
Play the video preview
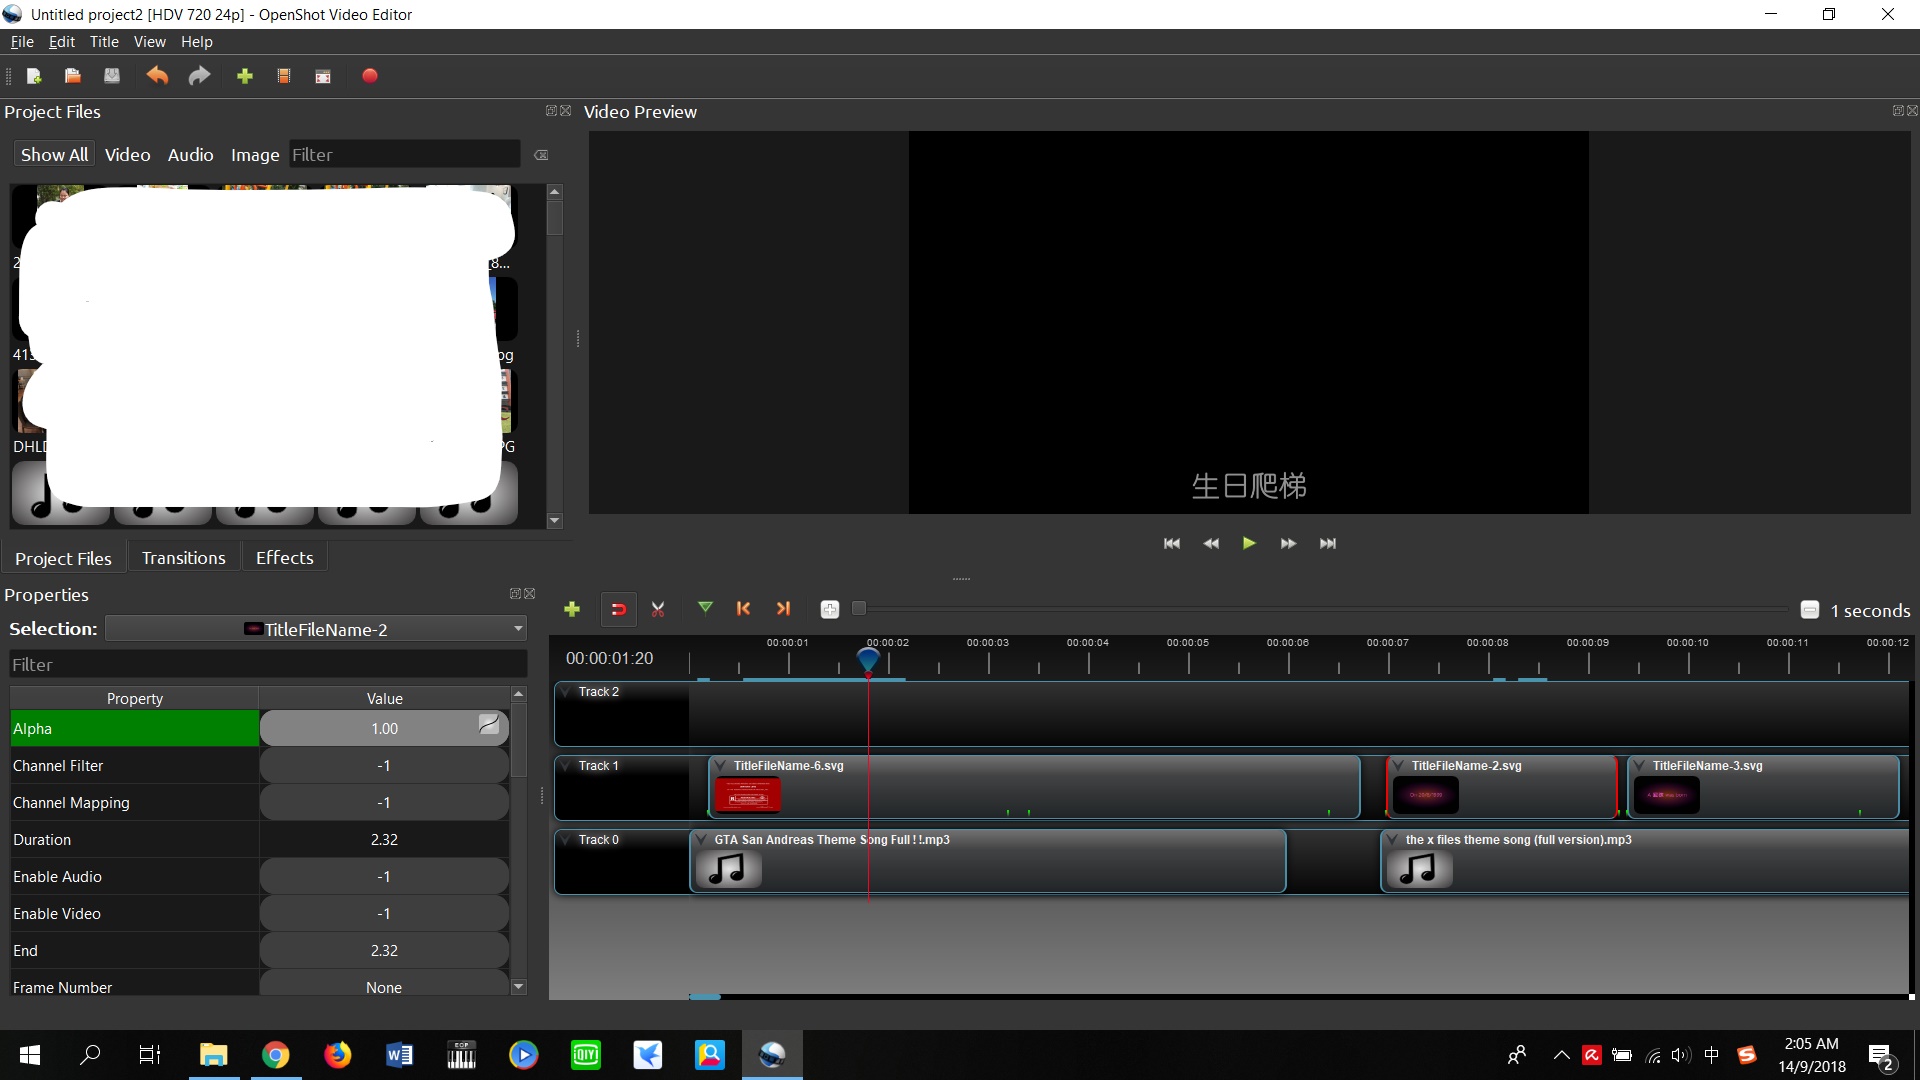click(1249, 543)
